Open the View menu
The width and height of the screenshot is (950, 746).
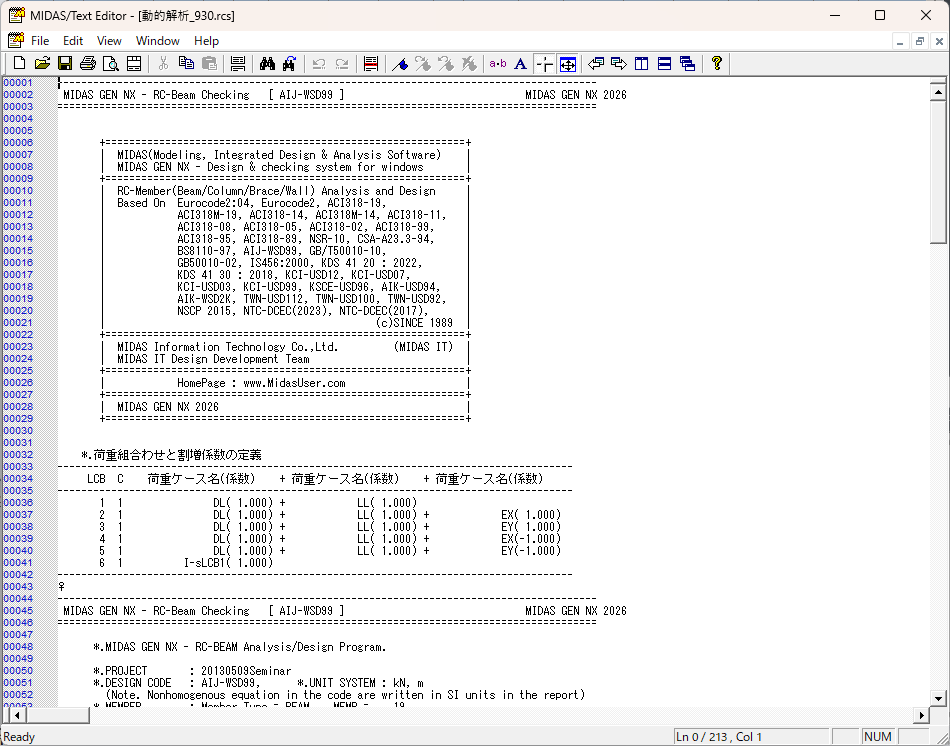click(x=109, y=41)
